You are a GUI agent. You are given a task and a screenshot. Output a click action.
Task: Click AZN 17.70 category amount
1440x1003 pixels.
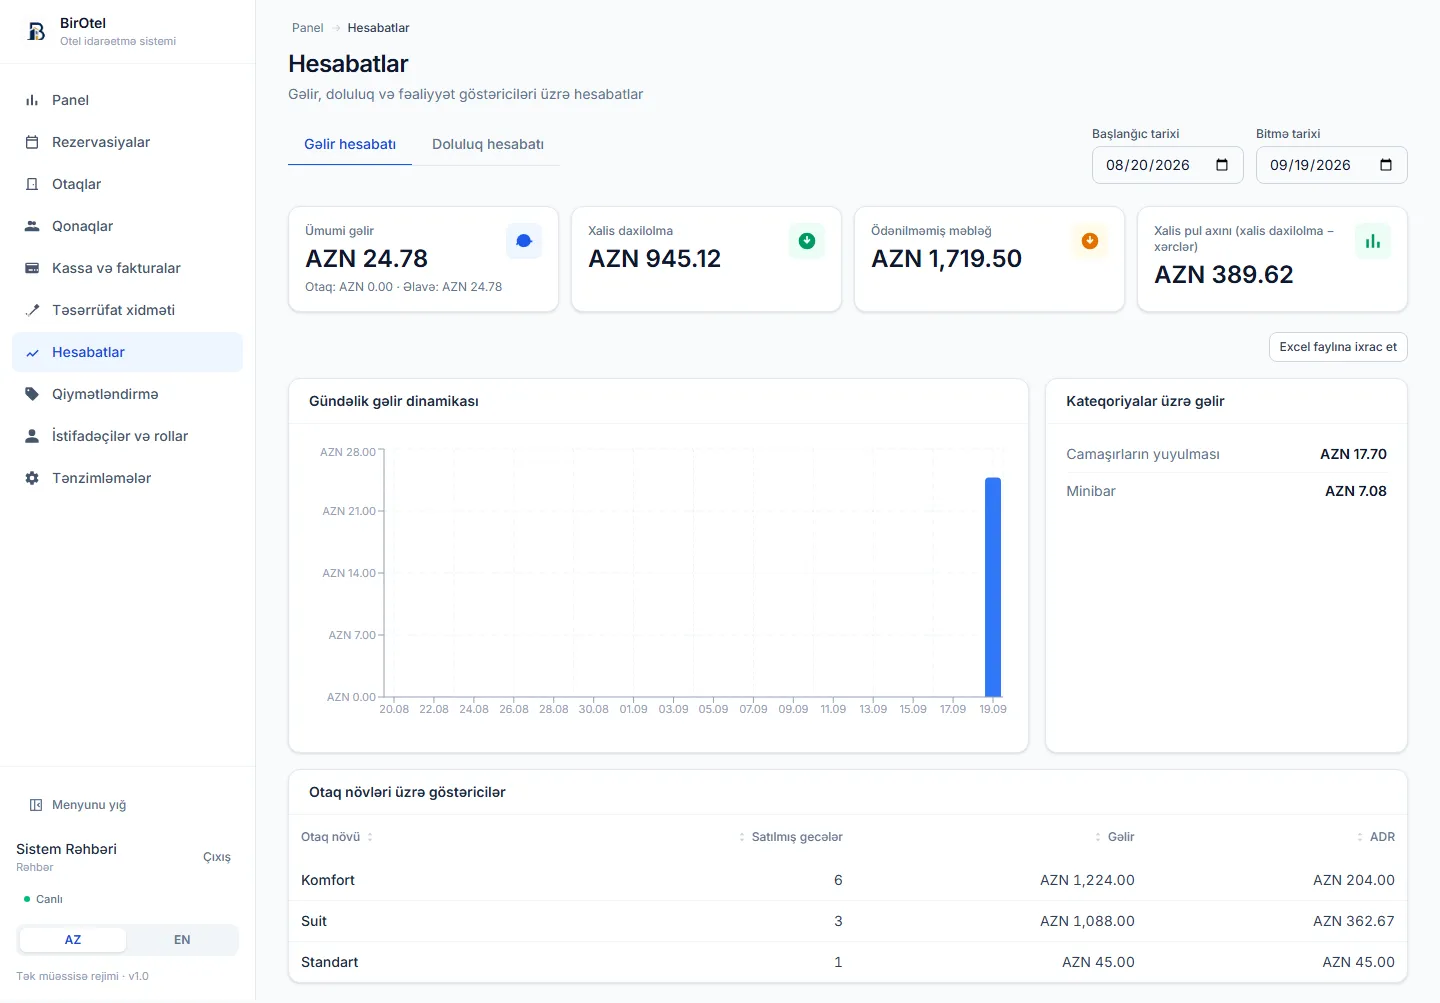click(1353, 454)
